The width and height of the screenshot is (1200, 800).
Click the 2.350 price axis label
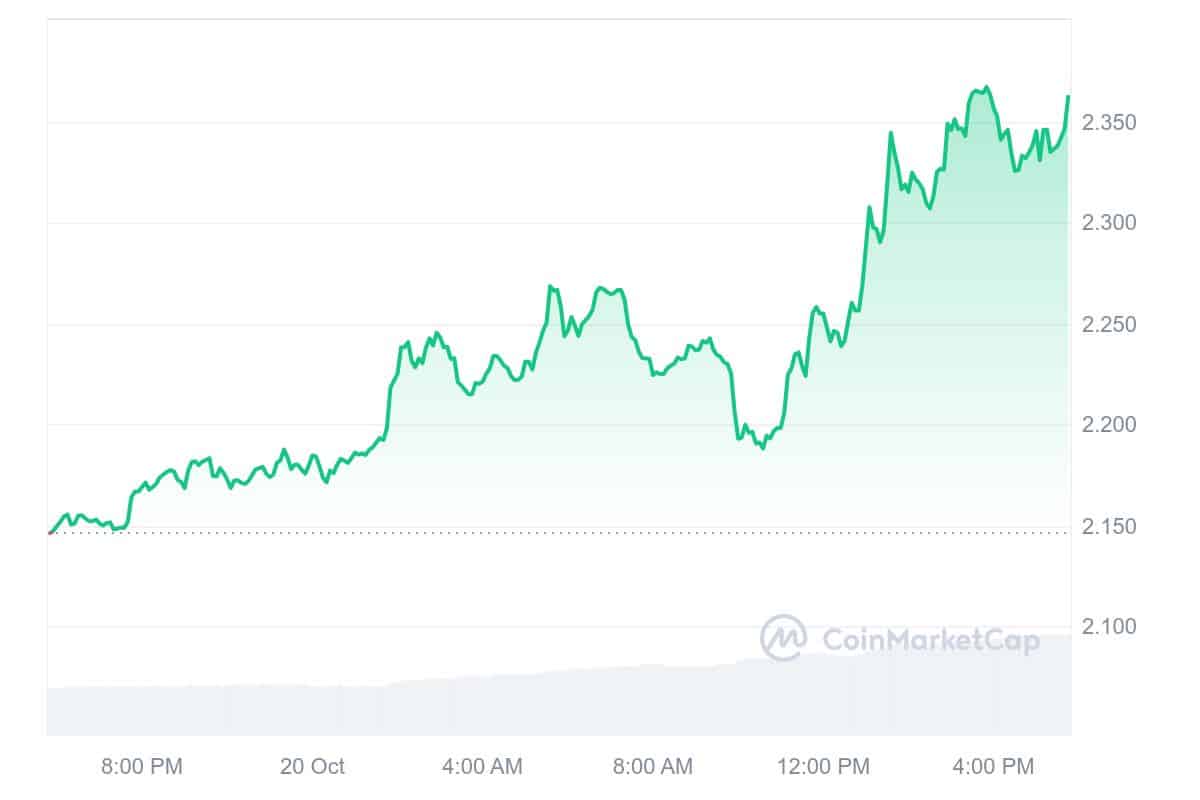pos(1108,123)
